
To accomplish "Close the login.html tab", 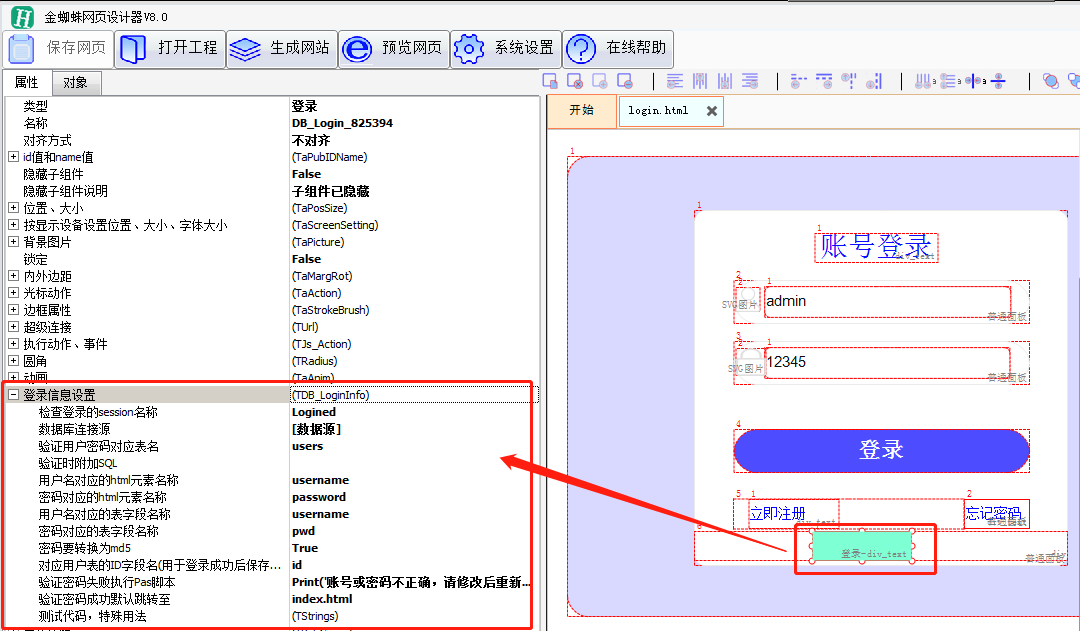I will tap(712, 111).
